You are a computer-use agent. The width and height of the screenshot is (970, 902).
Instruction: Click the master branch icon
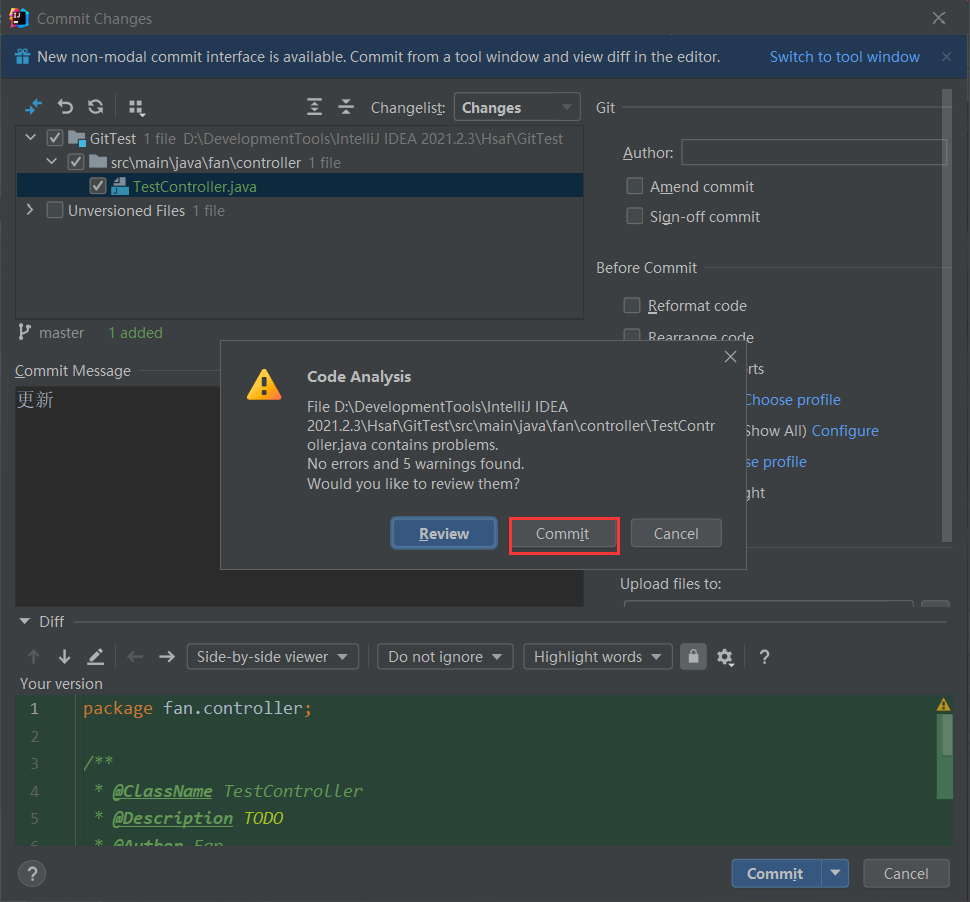(24, 332)
